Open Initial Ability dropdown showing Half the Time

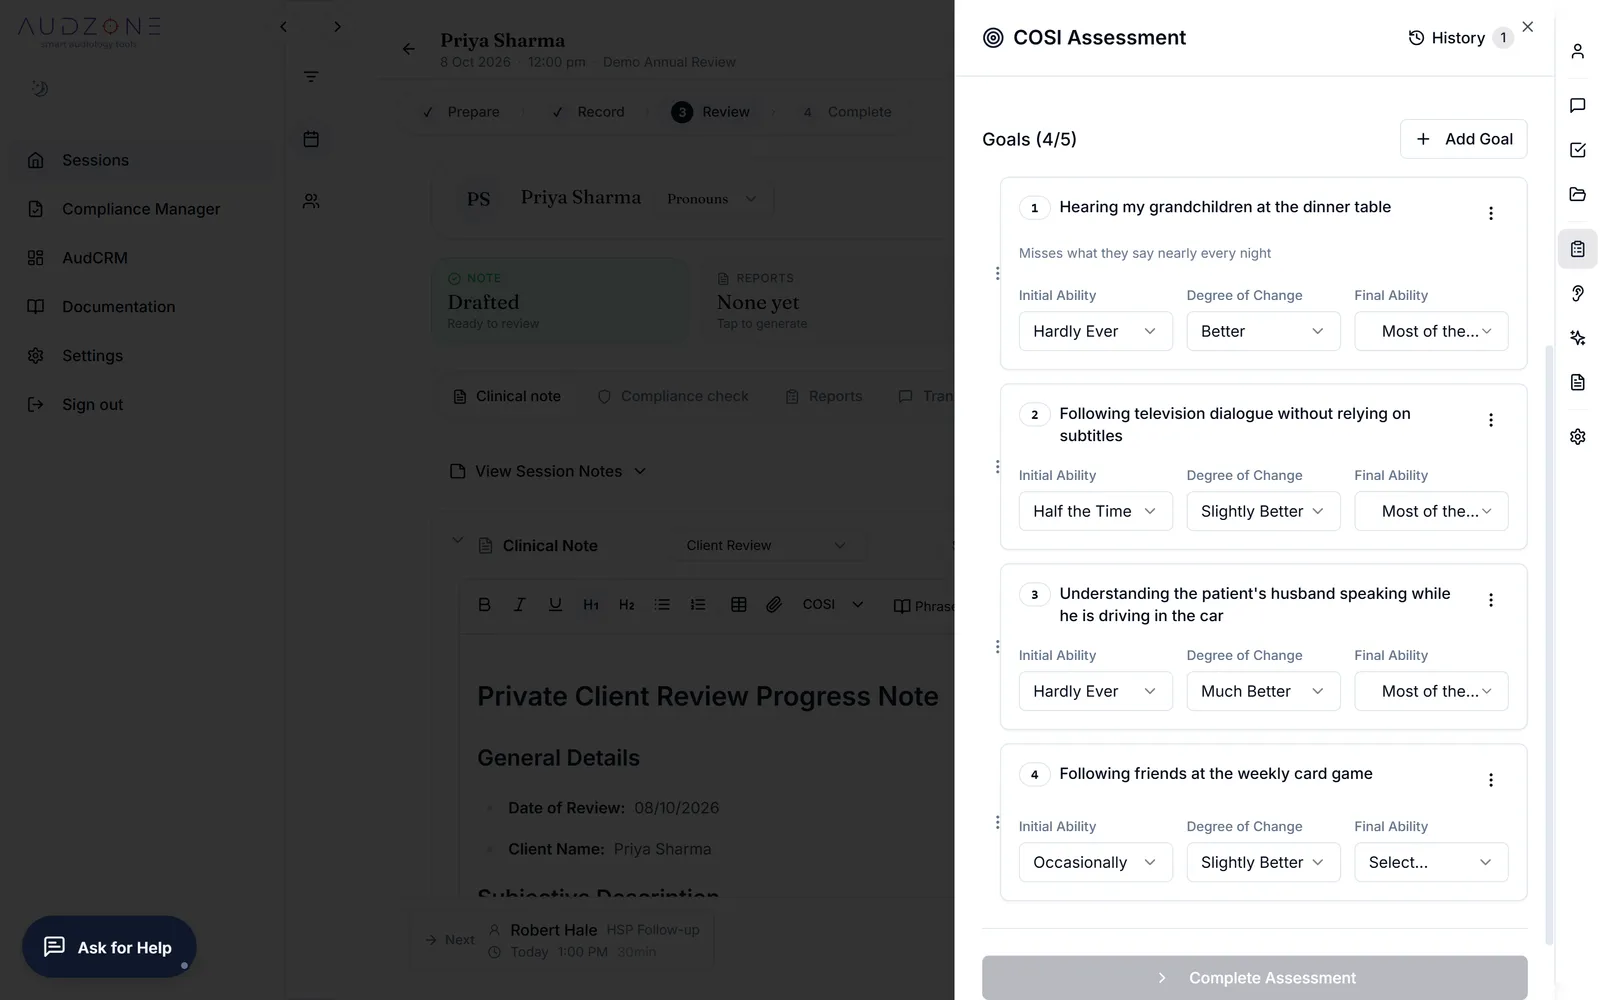[x=1095, y=511]
